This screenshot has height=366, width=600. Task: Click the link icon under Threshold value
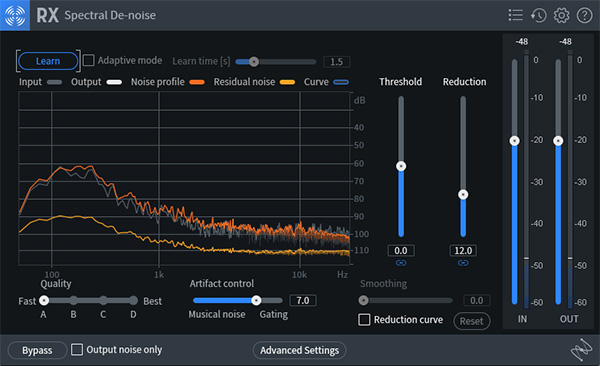[x=401, y=263]
